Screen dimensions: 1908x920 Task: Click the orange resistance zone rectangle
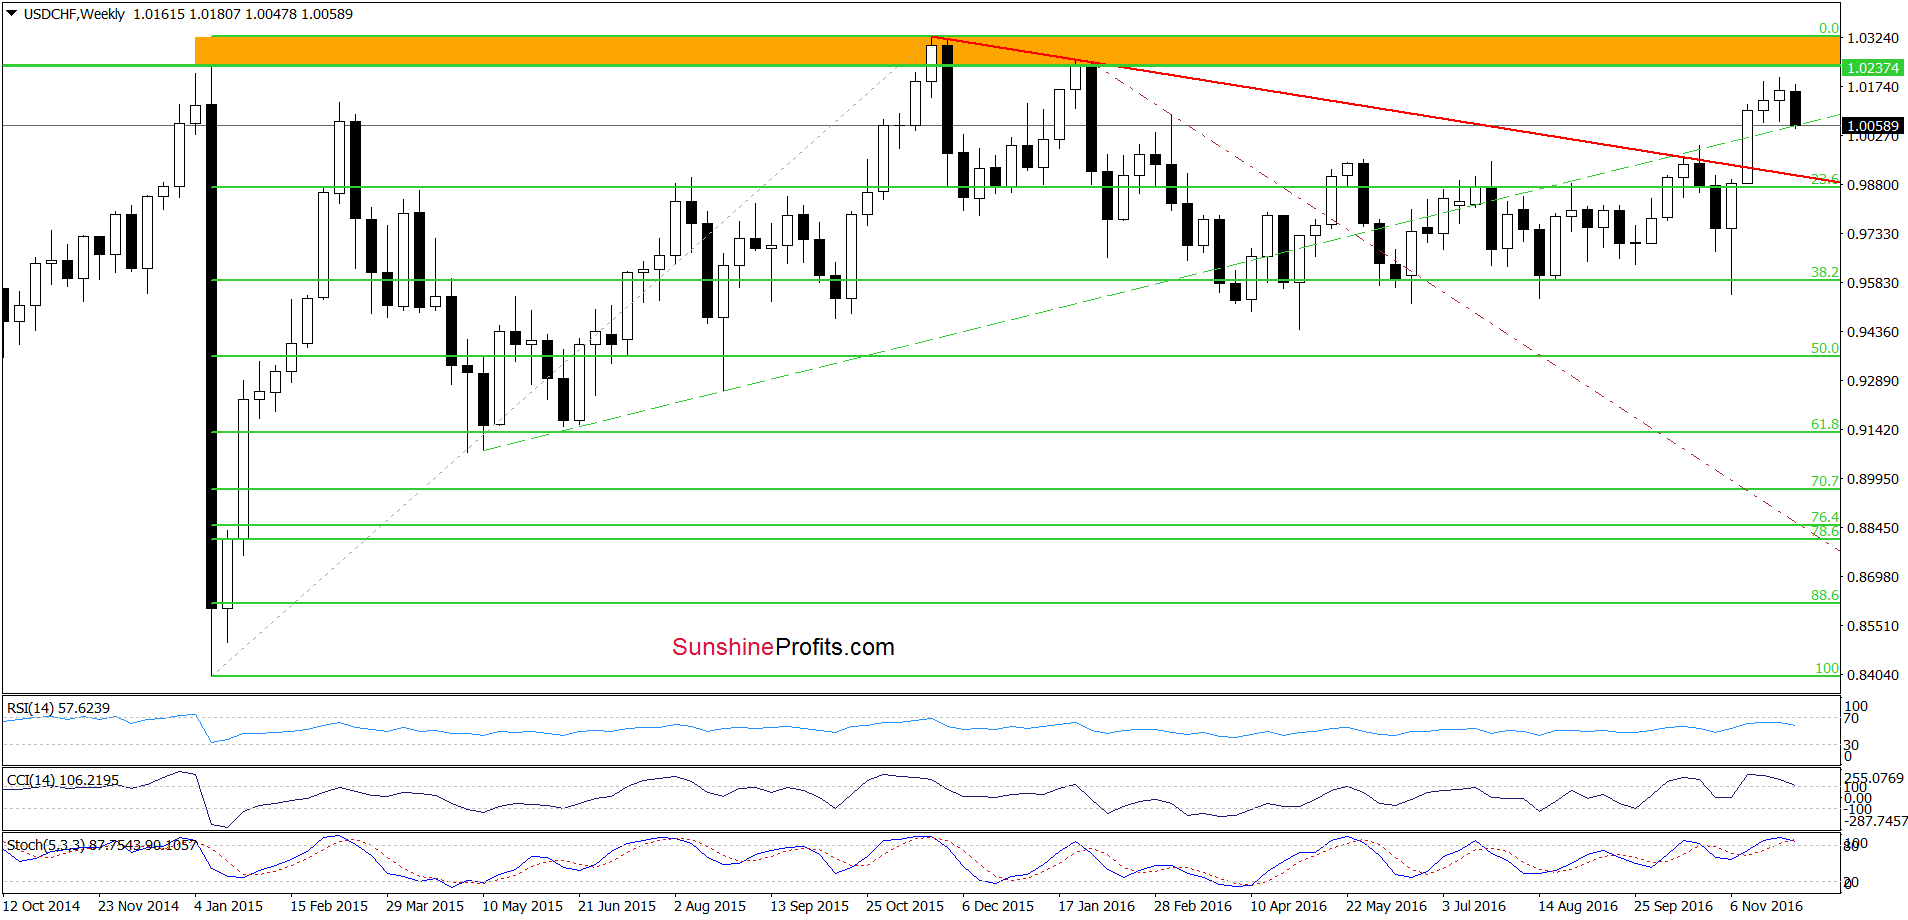click(1017, 50)
